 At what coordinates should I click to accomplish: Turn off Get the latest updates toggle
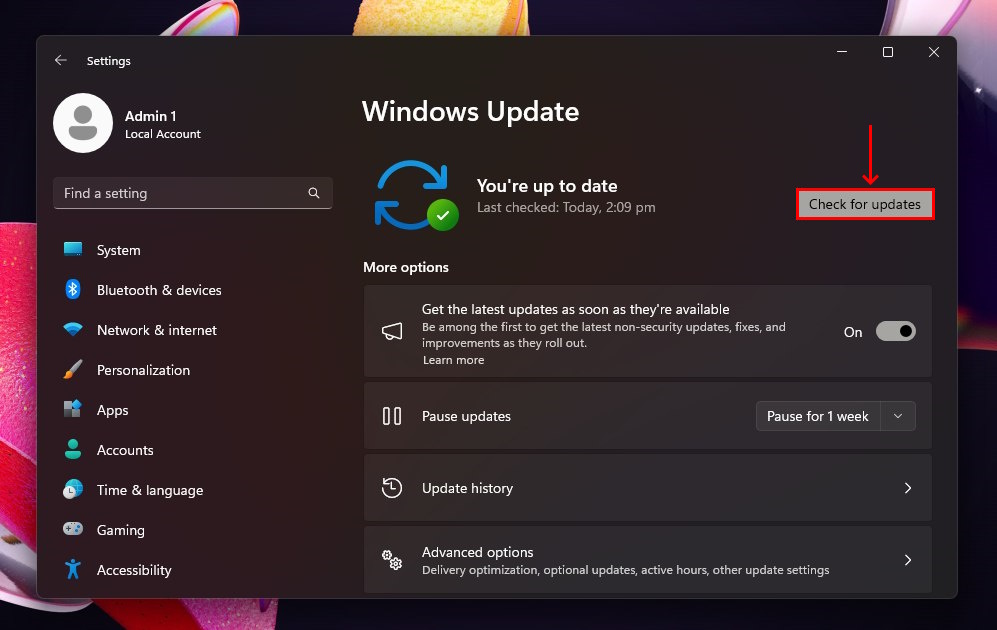(895, 331)
